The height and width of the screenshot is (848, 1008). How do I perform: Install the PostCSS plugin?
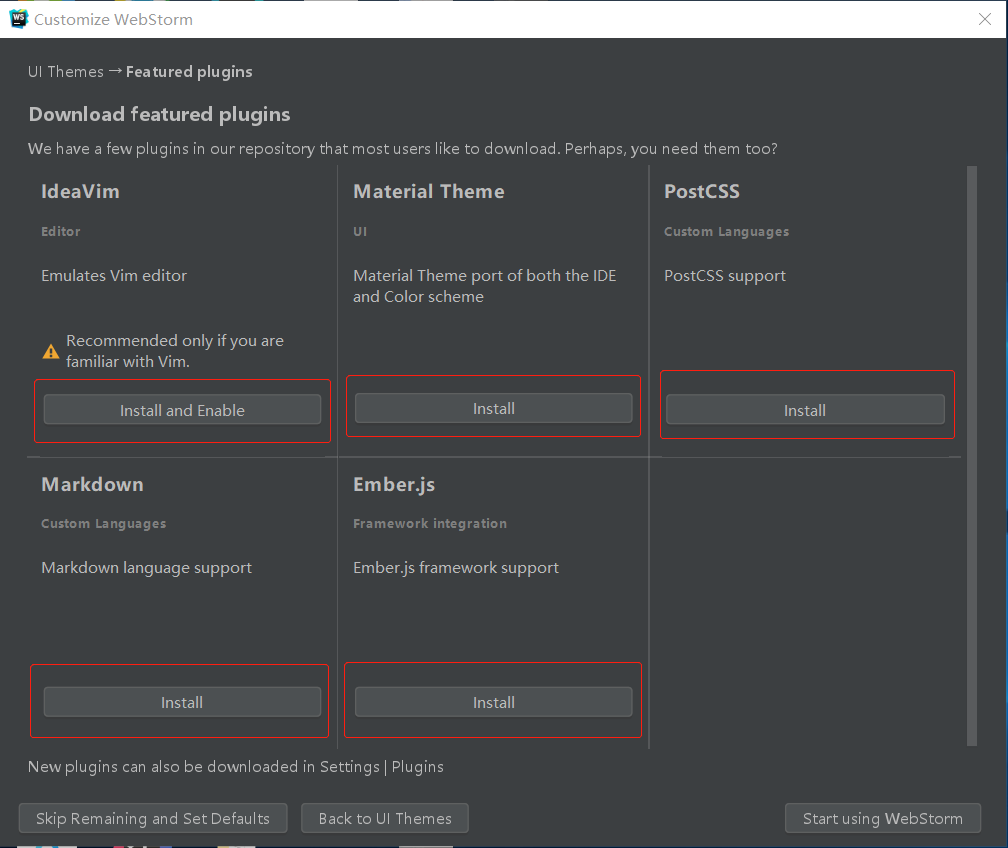(x=805, y=409)
